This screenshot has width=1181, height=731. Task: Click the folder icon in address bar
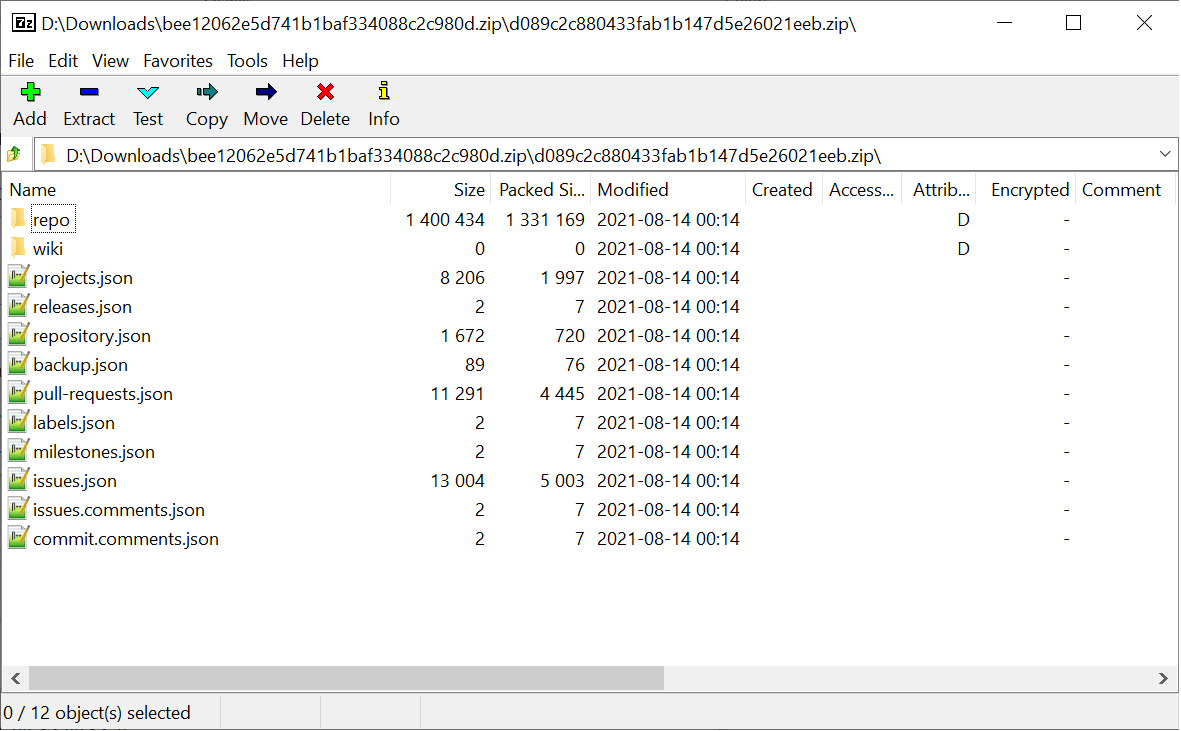pos(48,155)
